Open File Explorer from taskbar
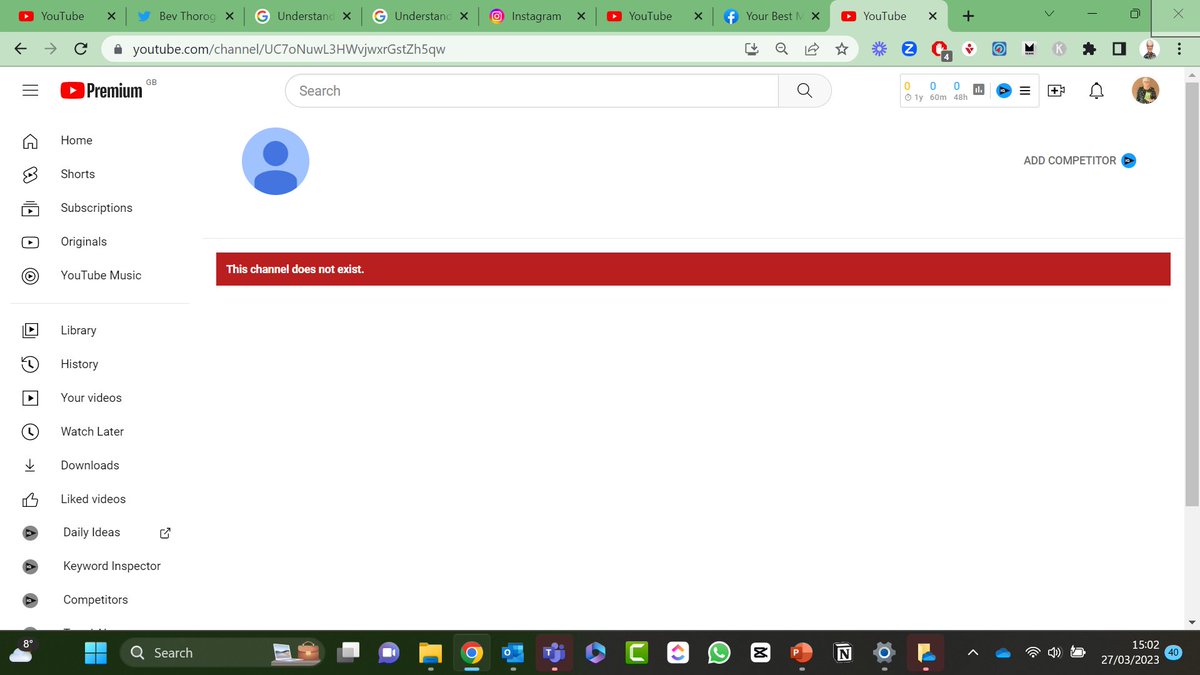The width and height of the screenshot is (1200, 675). (x=430, y=653)
